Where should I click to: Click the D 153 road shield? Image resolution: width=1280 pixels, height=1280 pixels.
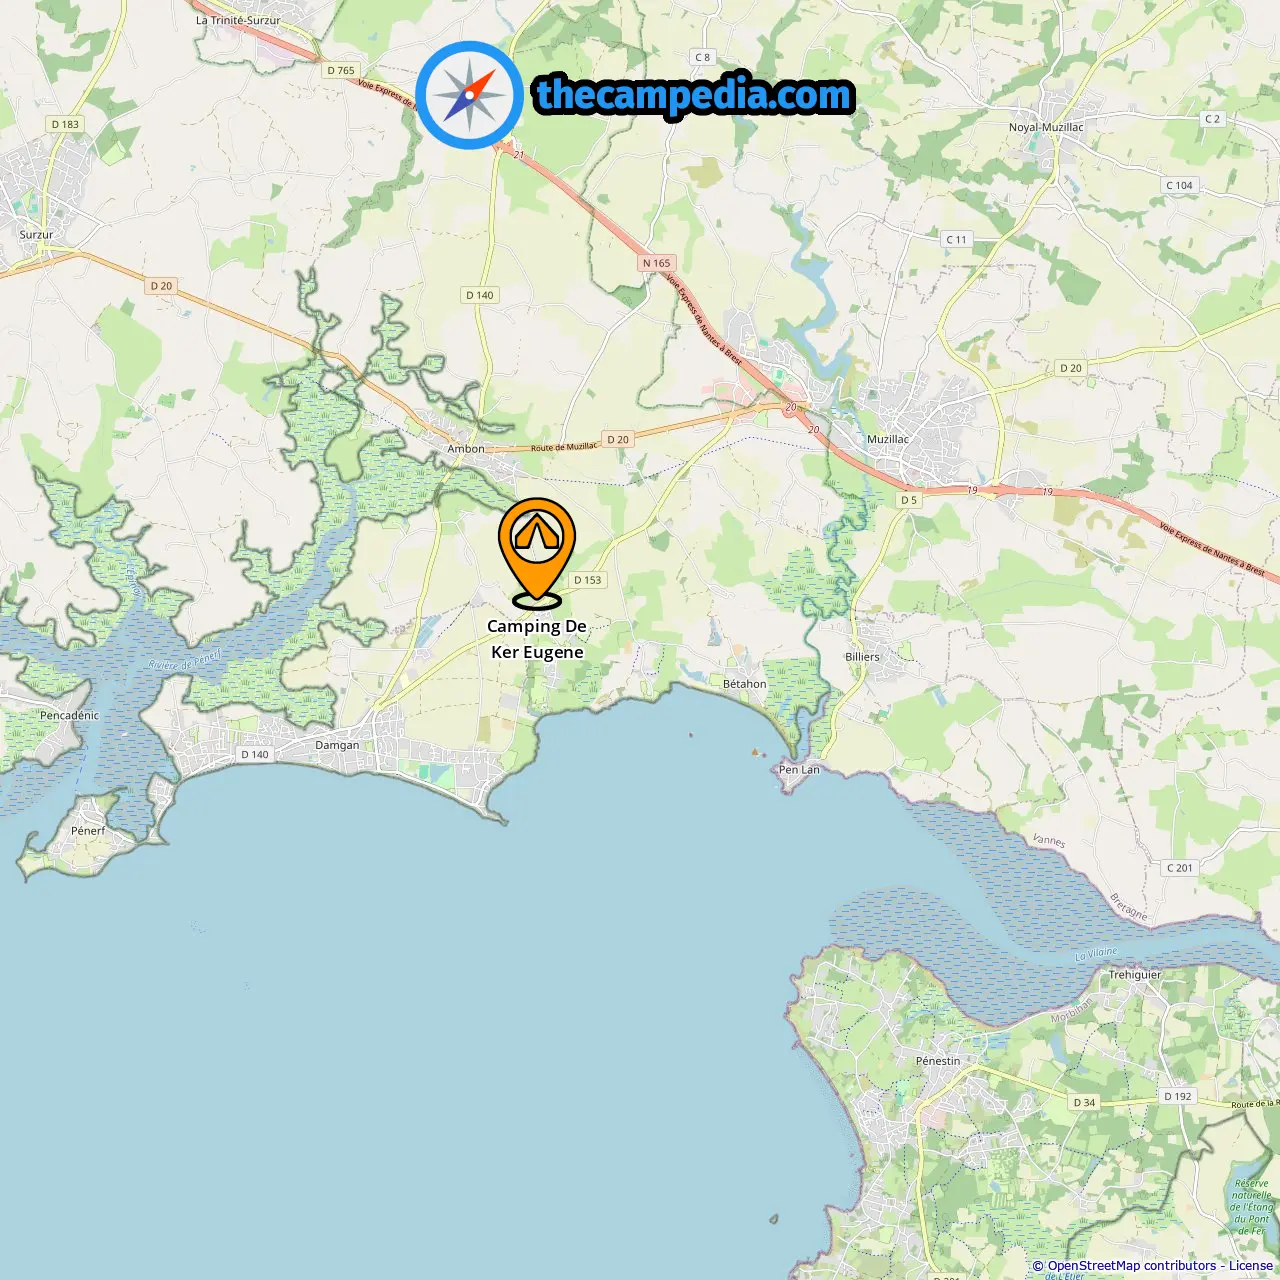pyautogui.click(x=588, y=580)
